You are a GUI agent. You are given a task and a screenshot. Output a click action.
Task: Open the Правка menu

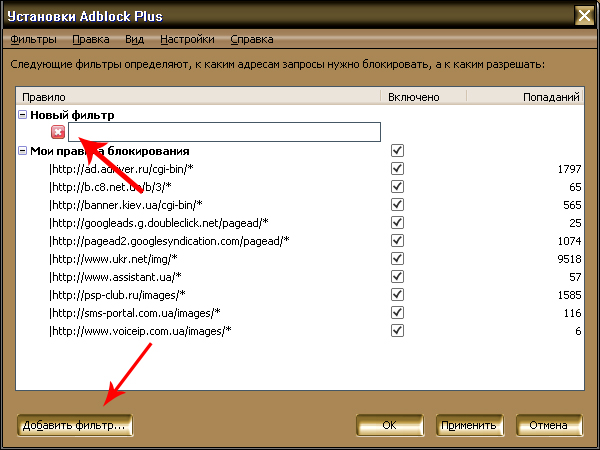[91, 39]
